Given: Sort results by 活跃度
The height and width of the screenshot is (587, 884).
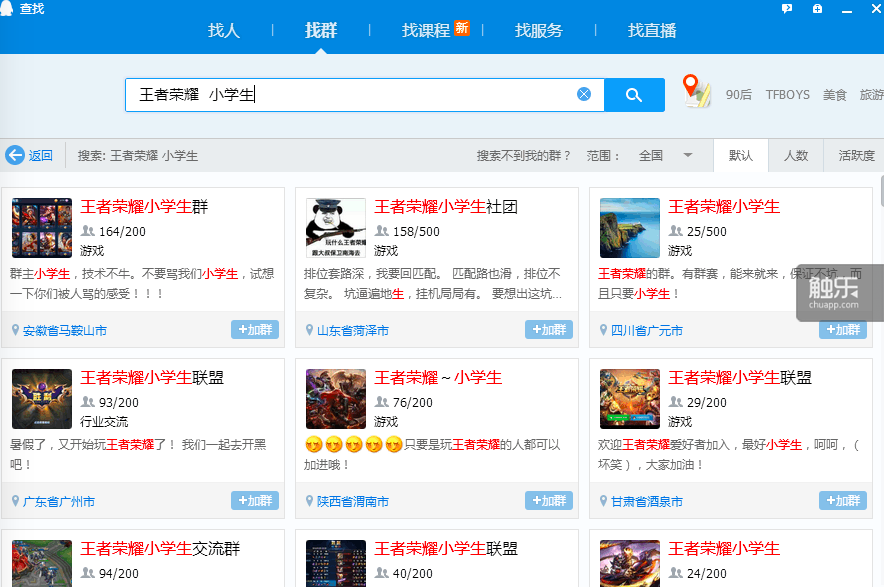Looking at the screenshot, I should (856, 155).
